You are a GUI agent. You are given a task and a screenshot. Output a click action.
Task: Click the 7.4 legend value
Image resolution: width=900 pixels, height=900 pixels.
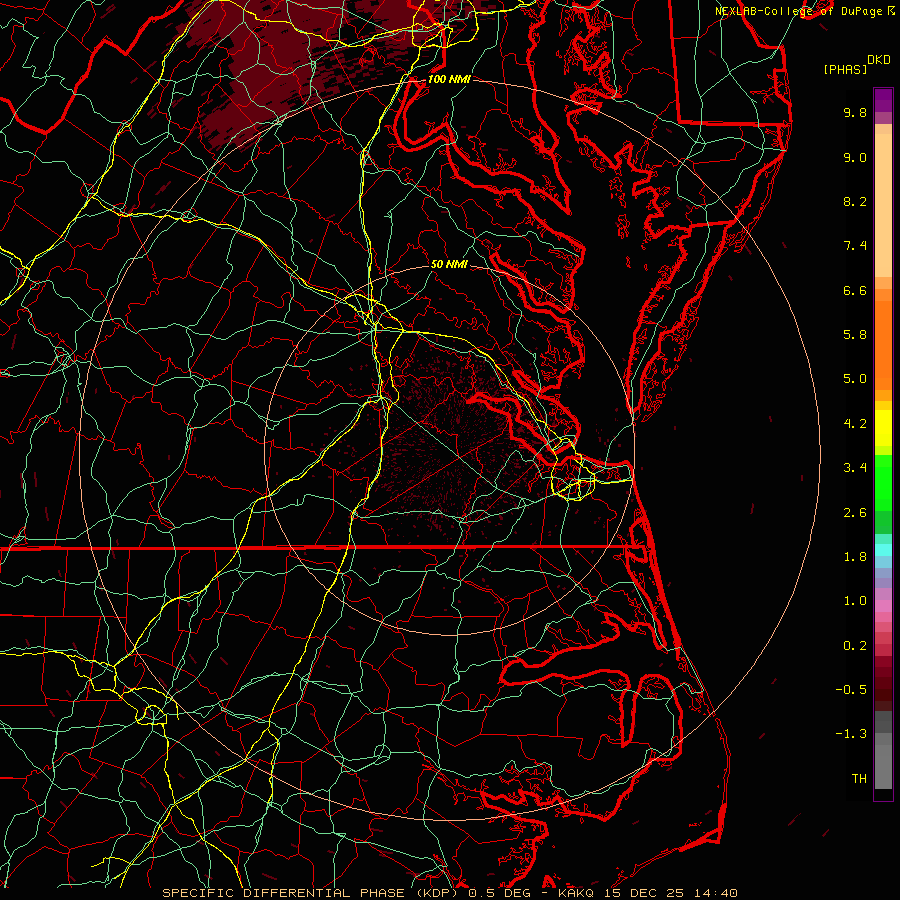tap(855, 246)
